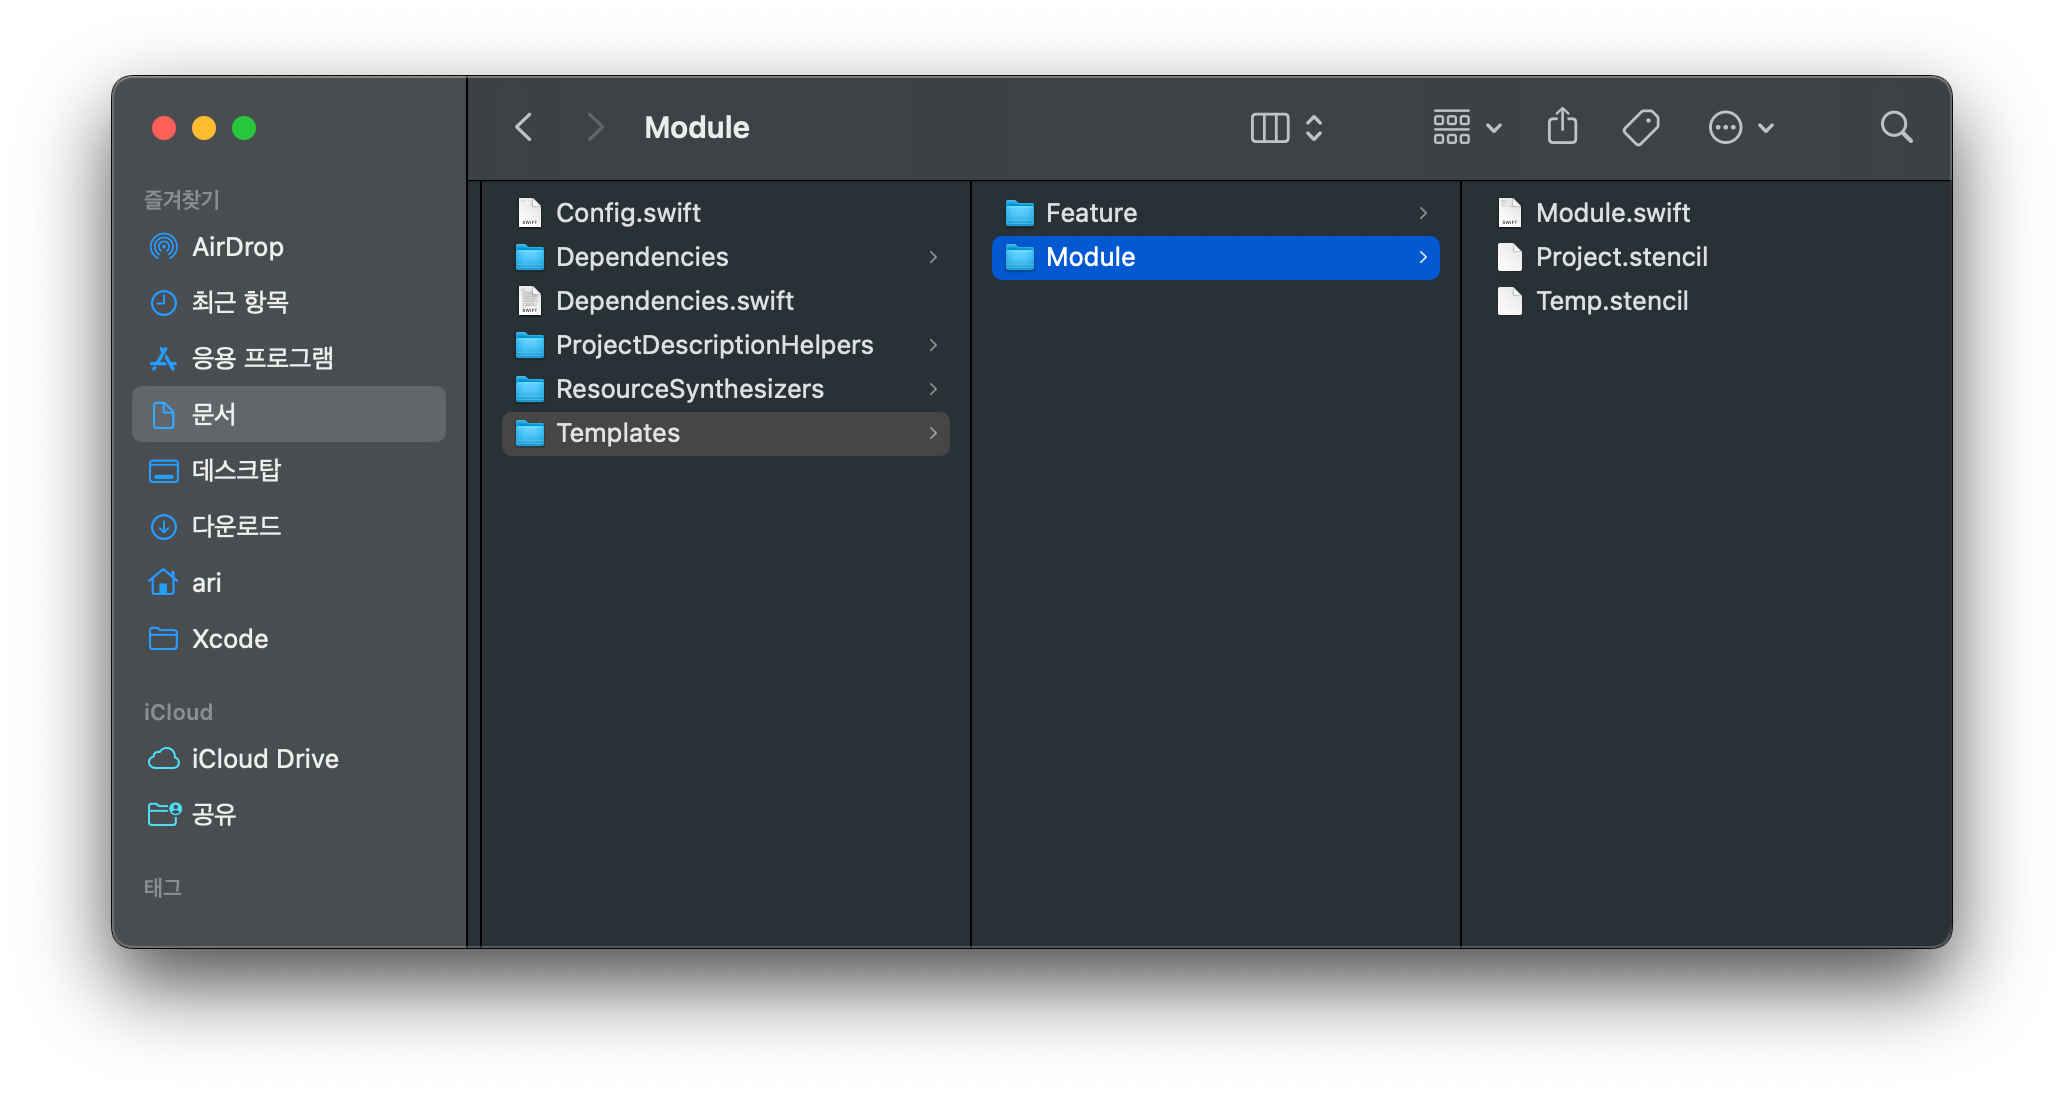Viewport: 2064px width, 1096px height.
Task: Open the Search magnifier icon
Action: pos(1896,127)
